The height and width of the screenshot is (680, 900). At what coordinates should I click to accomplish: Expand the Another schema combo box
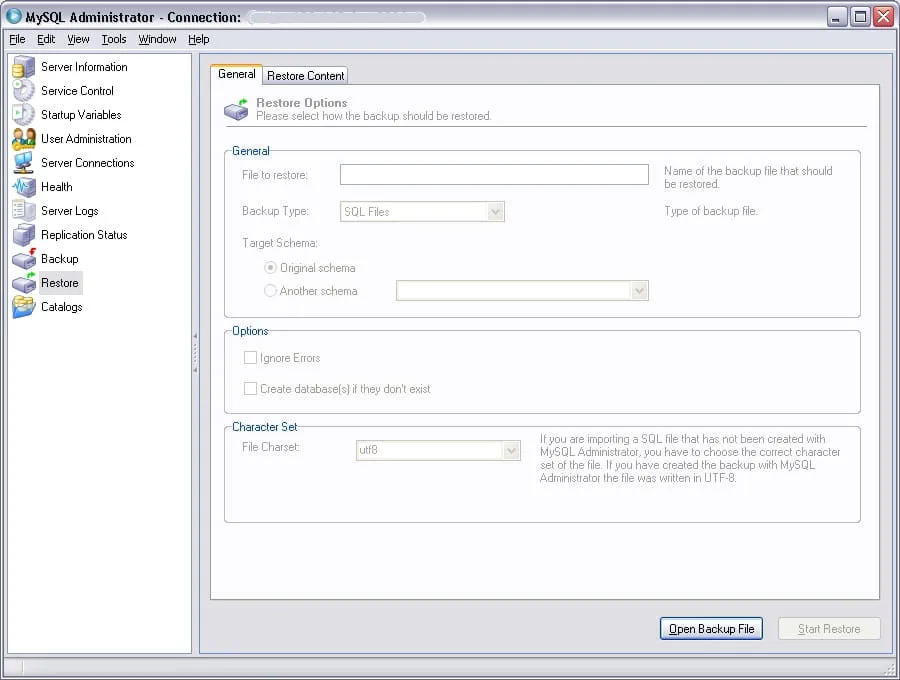(640, 291)
